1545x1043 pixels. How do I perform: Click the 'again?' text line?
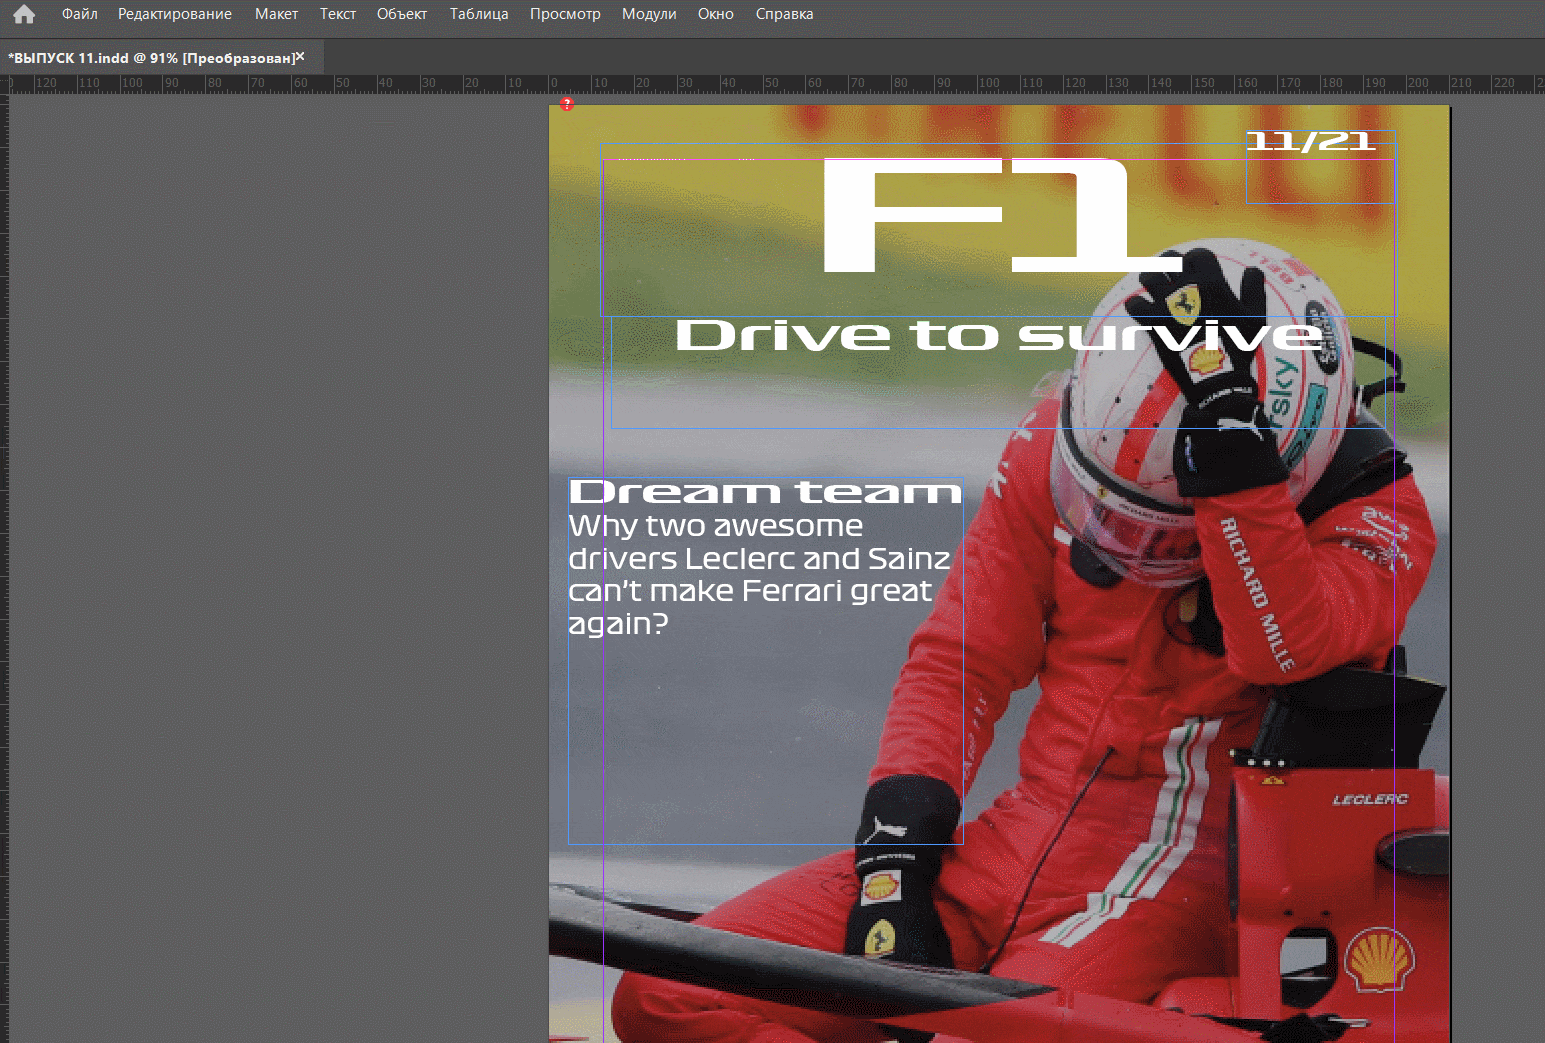618,625
